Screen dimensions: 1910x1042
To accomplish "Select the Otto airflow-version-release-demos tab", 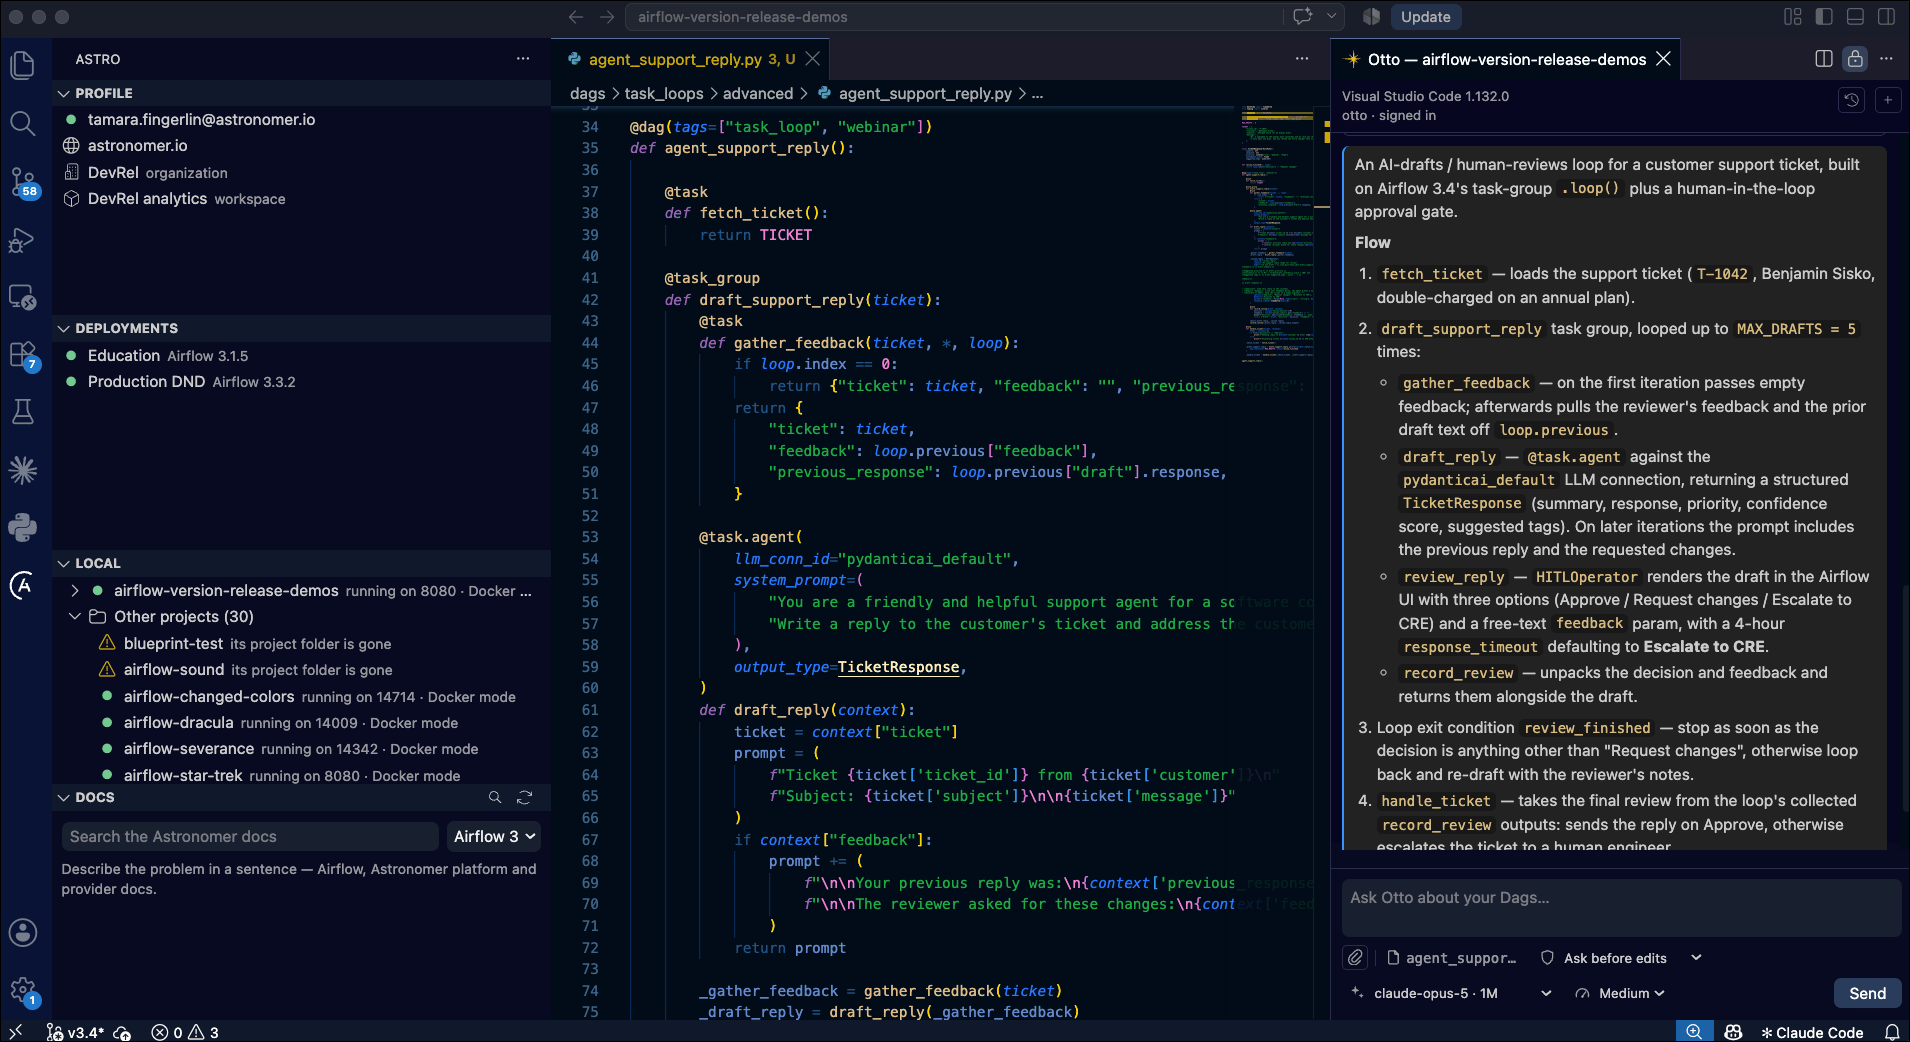I will pyautogui.click(x=1506, y=60).
